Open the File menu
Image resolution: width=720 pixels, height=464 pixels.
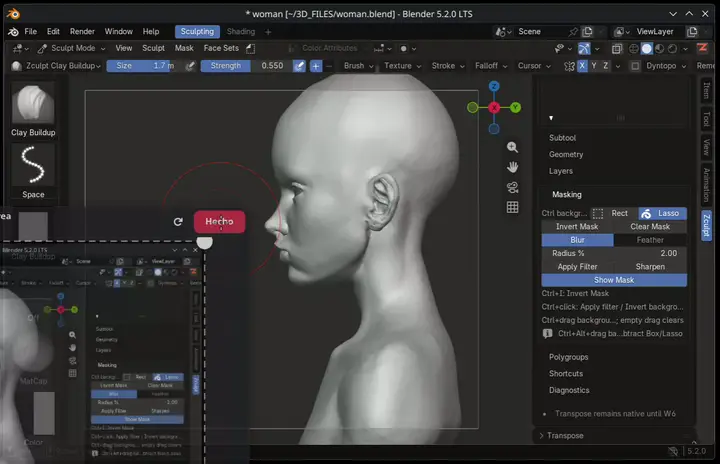pos(31,32)
